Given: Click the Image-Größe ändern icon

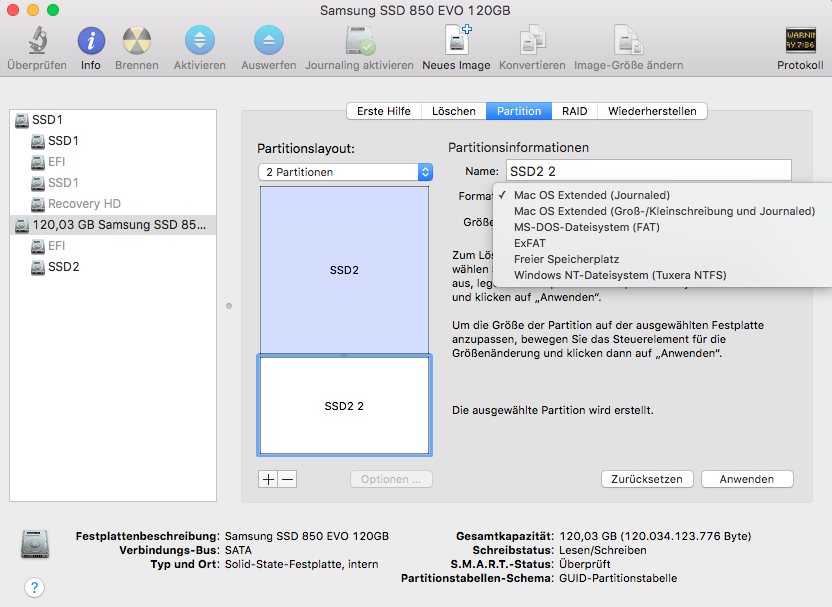Looking at the screenshot, I should 628,40.
